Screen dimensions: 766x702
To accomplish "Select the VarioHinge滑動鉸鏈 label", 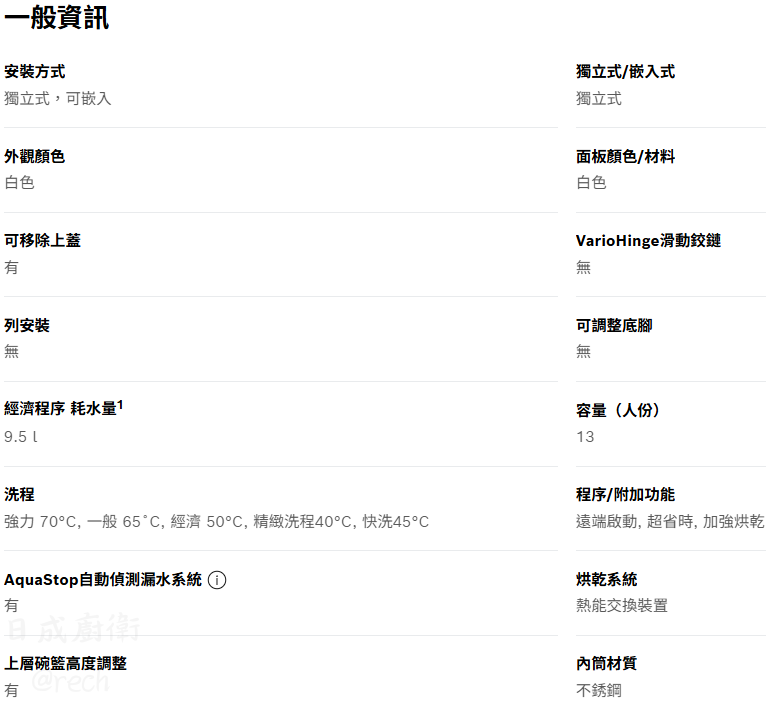I will tap(648, 240).
